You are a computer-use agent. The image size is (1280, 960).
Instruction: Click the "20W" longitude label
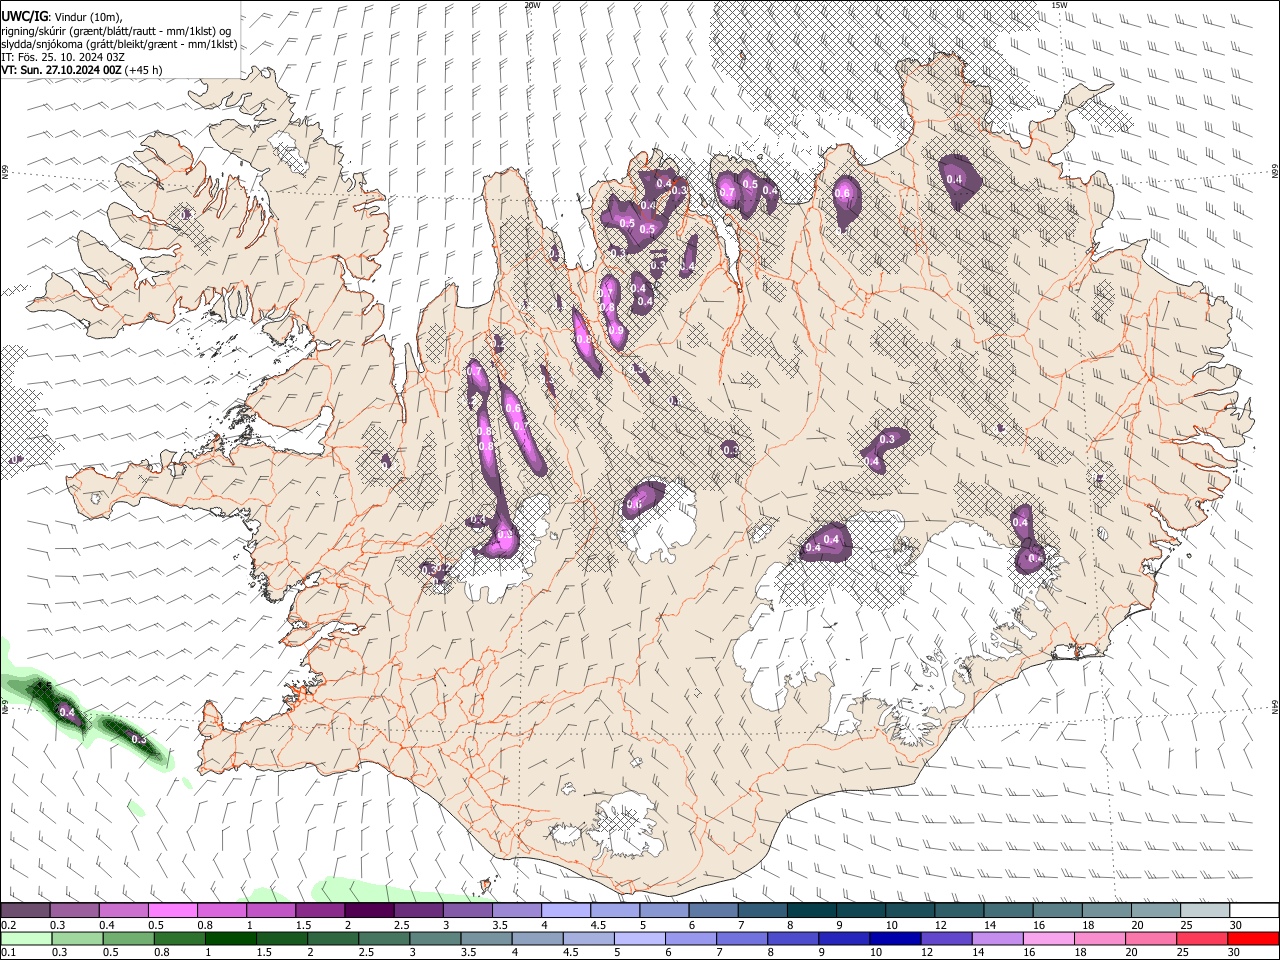click(x=533, y=5)
